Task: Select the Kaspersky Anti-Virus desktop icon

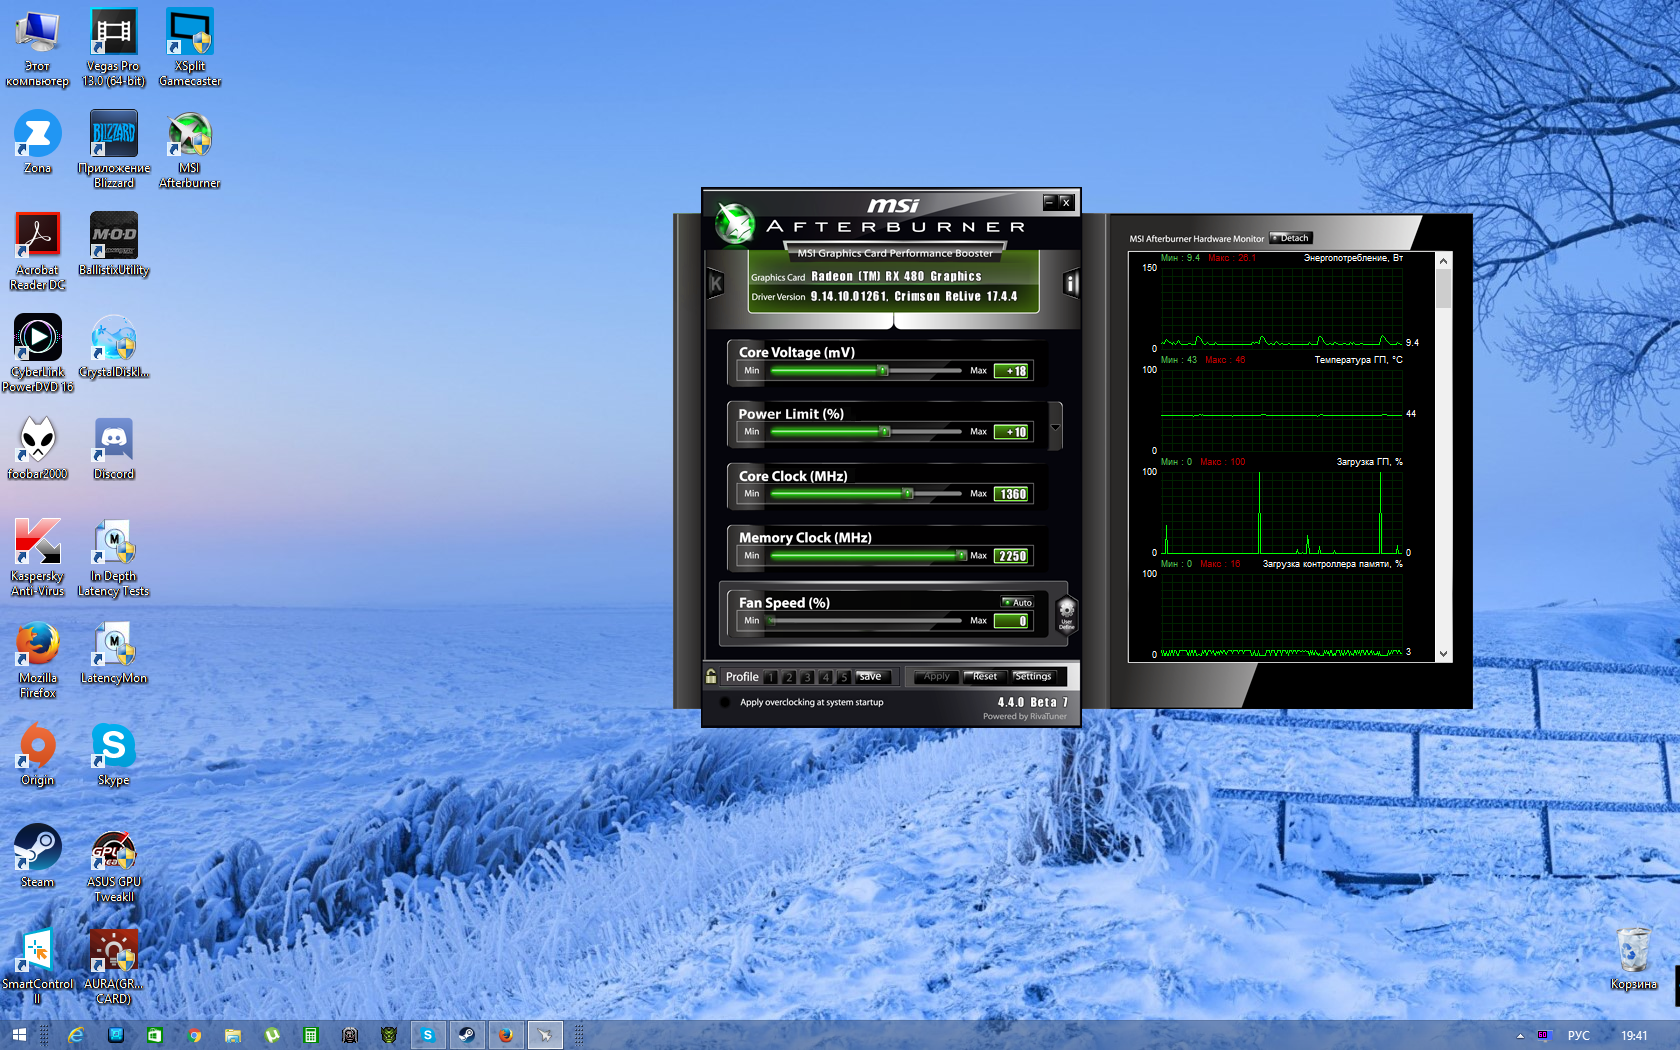Action: click(38, 557)
